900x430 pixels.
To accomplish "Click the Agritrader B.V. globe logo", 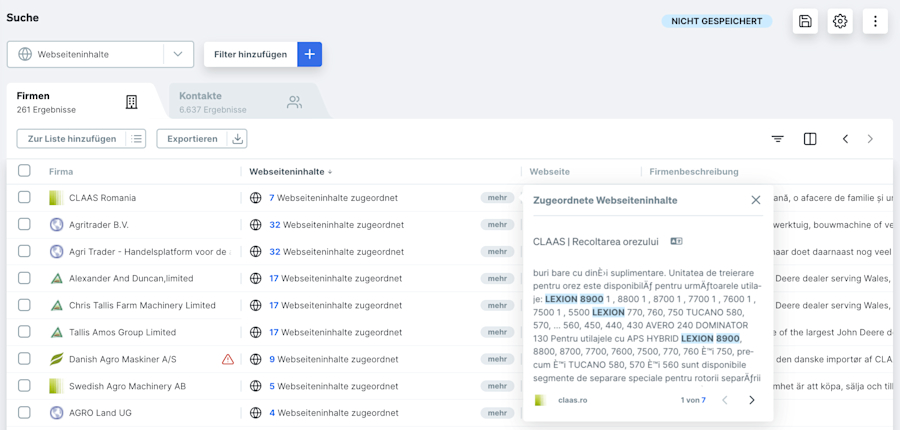I will point(56,225).
